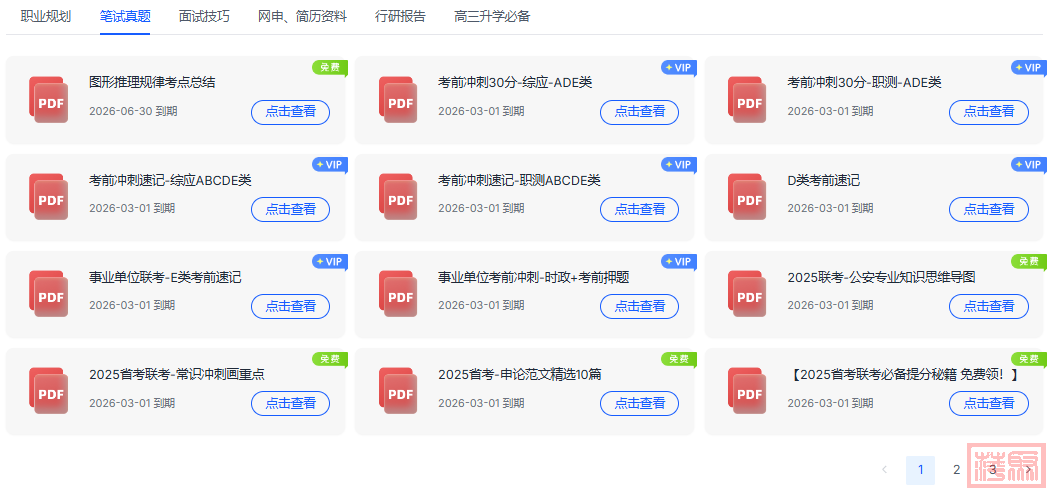Screen dimensions: 1052x493
Task: Click PDF icon for D类考前速记
Action: pyautogui.click(x=746, y=199)
